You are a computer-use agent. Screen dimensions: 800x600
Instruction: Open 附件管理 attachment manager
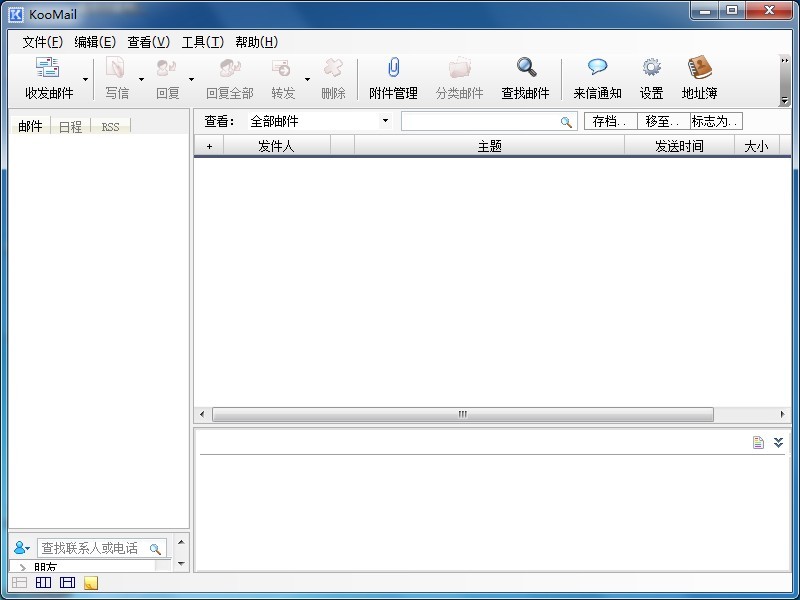pyautogui.click(x=393, y=68)
